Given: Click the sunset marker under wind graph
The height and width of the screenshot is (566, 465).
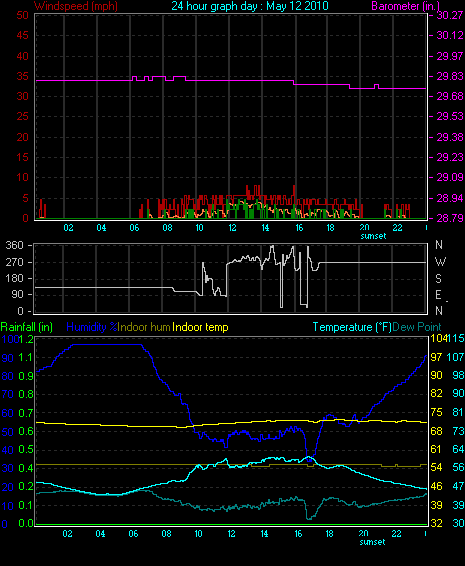Looking at the screenshot, I should tap(373, 236).
